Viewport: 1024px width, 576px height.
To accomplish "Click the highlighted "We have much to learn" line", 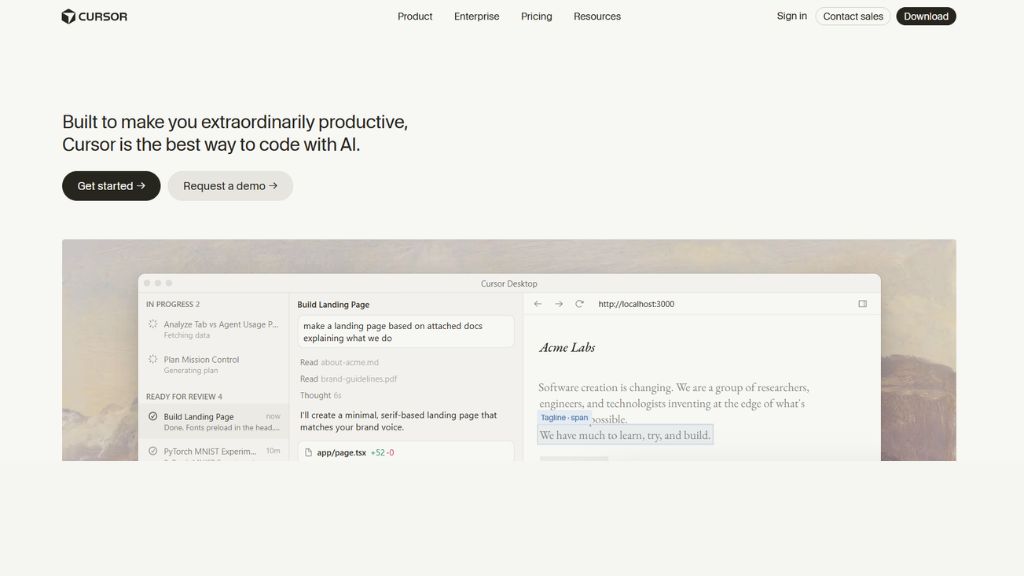I will (625, 435).
